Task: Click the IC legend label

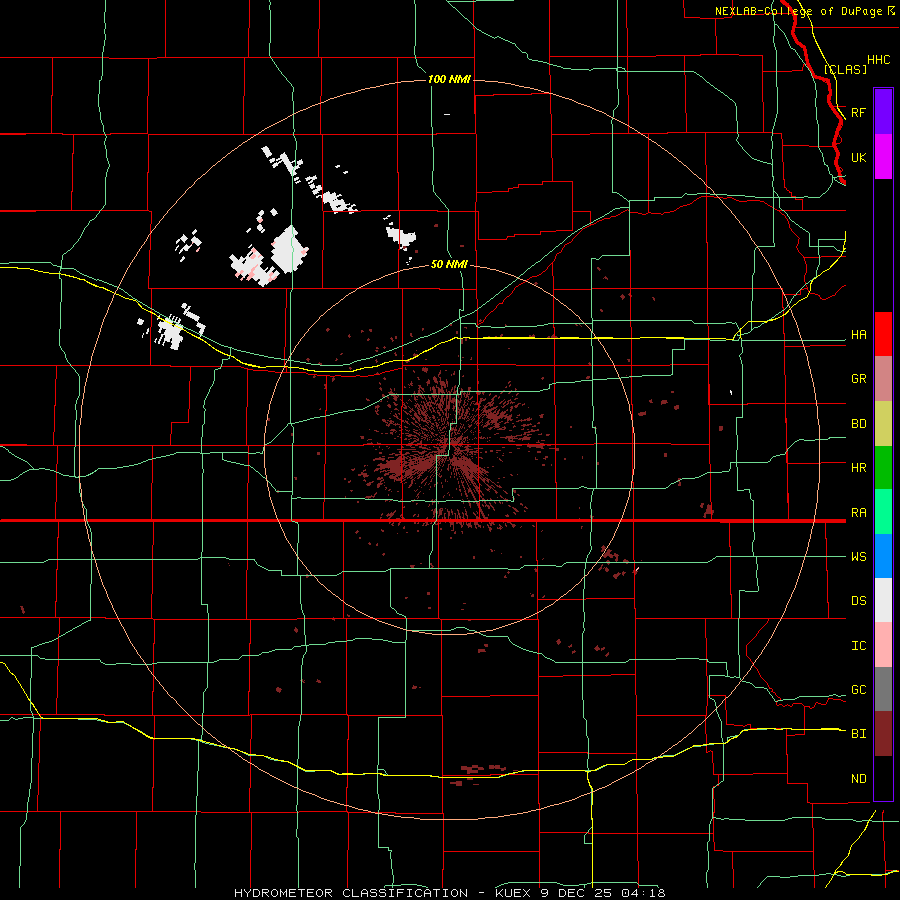Action: [x=859, y=646]
